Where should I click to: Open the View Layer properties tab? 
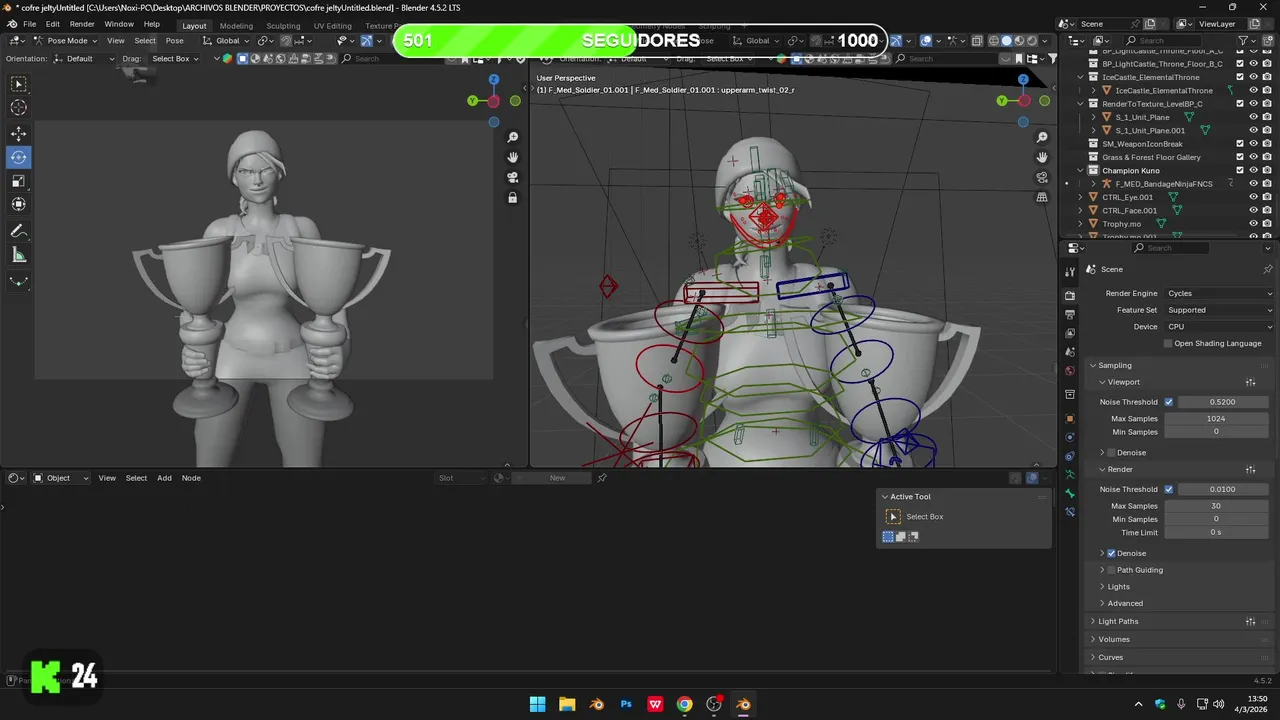click(1070, 333)
